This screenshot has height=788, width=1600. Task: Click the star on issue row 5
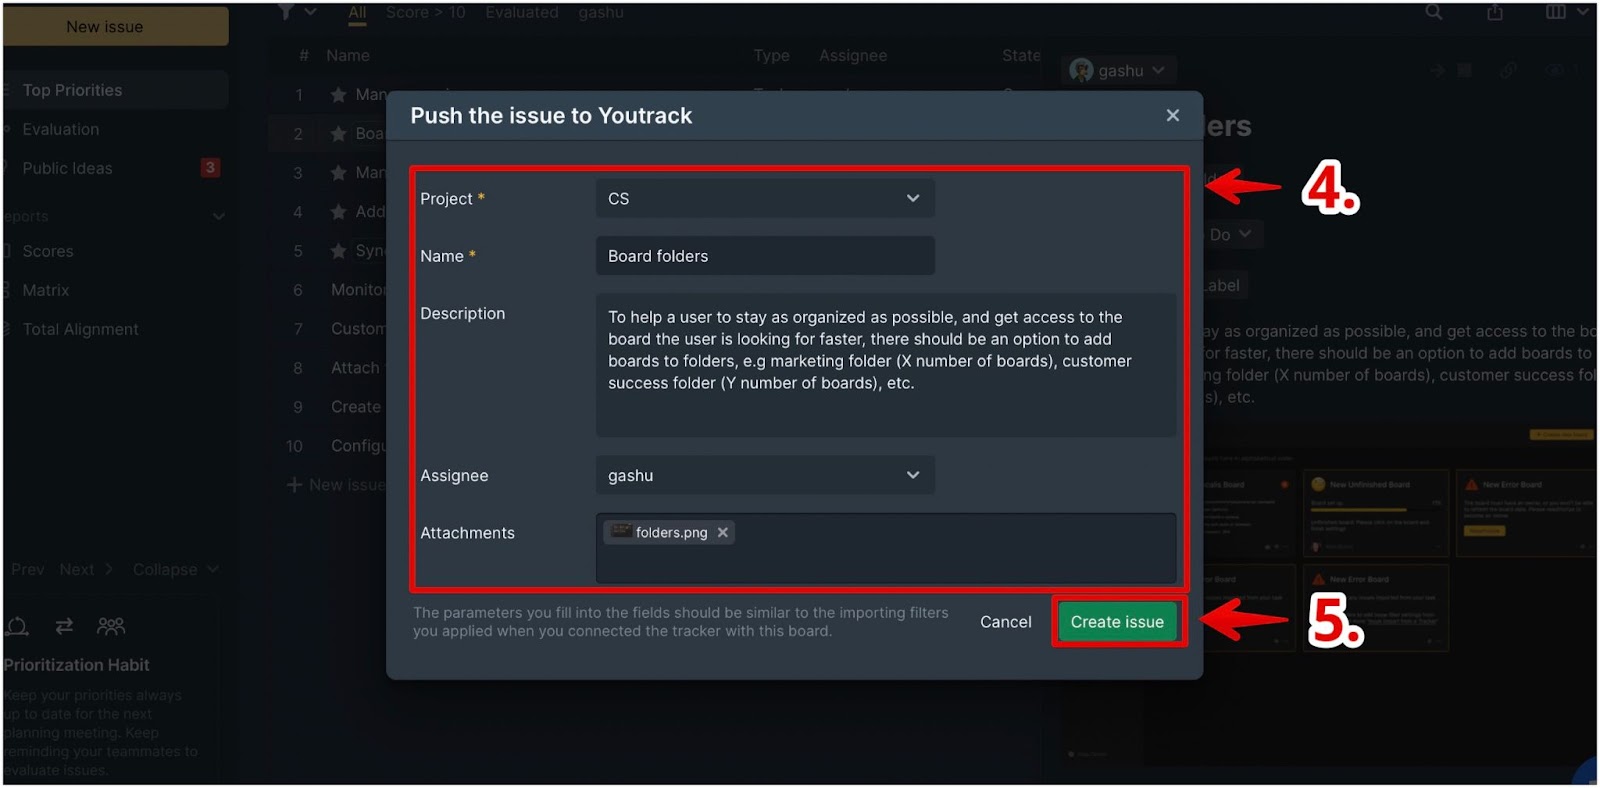[339, 251]
